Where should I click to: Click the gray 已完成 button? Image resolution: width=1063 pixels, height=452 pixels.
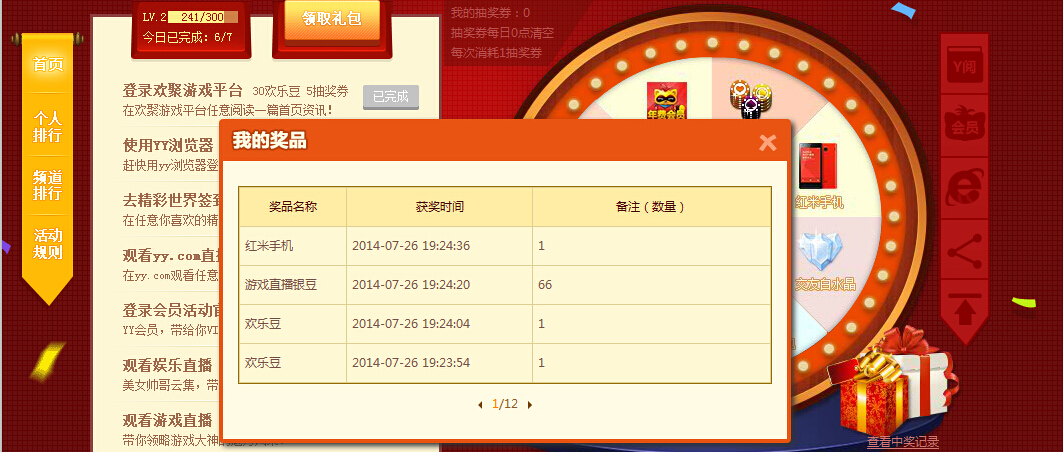tap(391, 97)
